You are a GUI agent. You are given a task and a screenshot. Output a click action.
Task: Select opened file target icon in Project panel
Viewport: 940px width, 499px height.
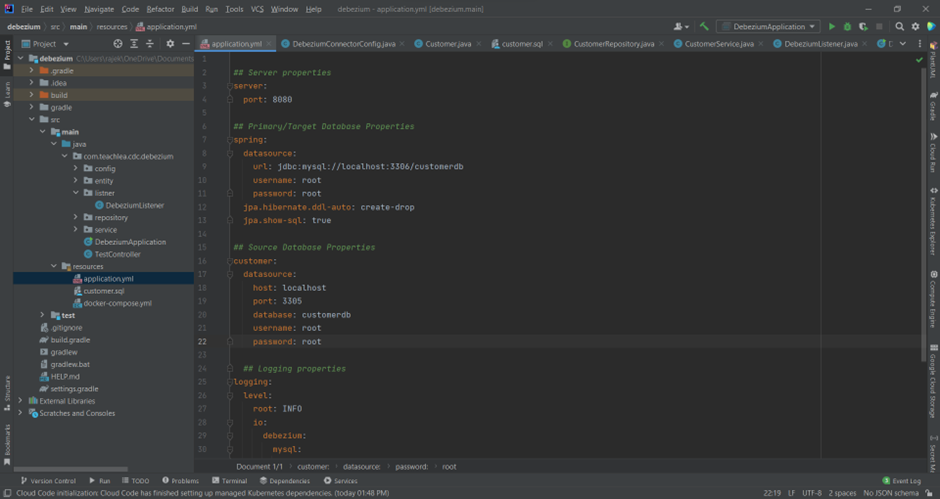point(118,44)
